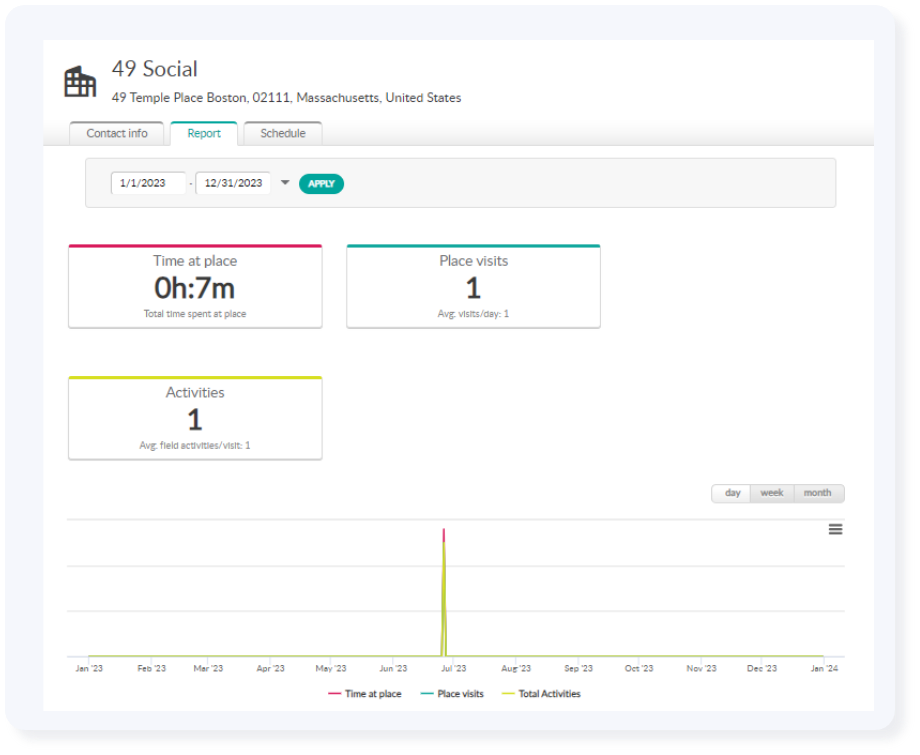Viewport: 920px width, 755px height.
Task: Click the Apr '23 axis label
Action: tap(270, 668)
